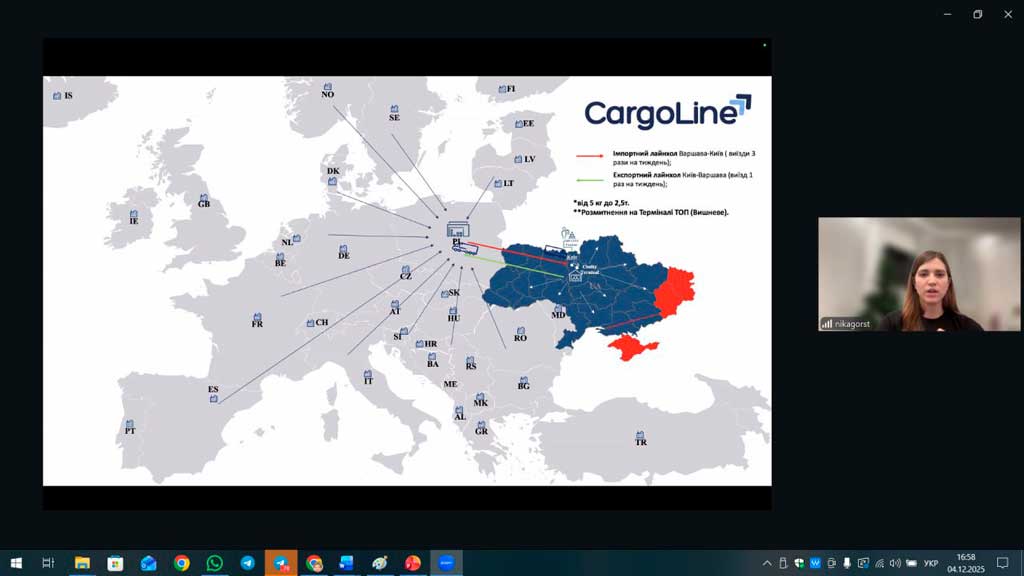Select the nikagorst participant video tile
The image size is (1024, 576).
(x=918, y=274)
